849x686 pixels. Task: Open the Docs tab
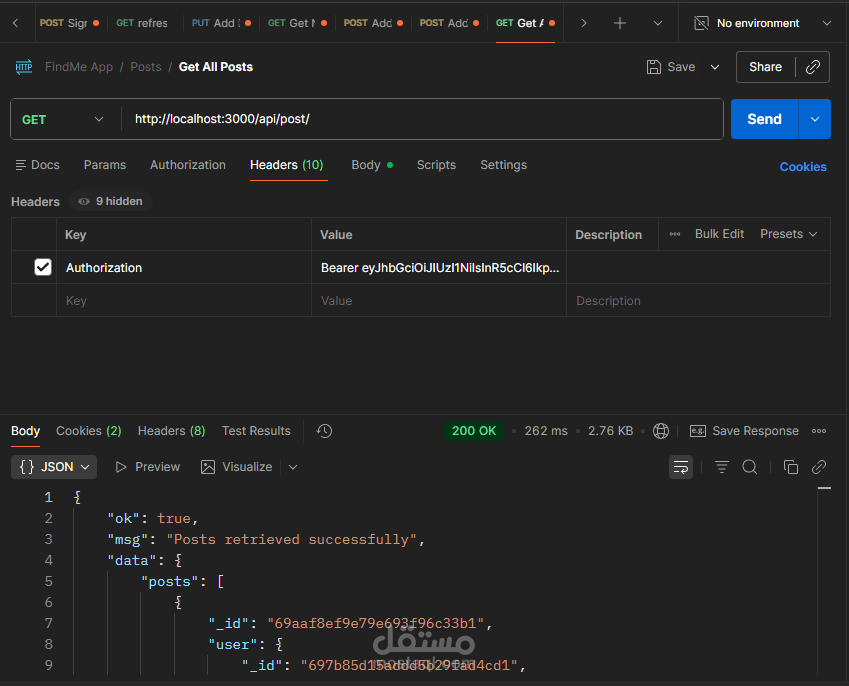tap(37, 165)
